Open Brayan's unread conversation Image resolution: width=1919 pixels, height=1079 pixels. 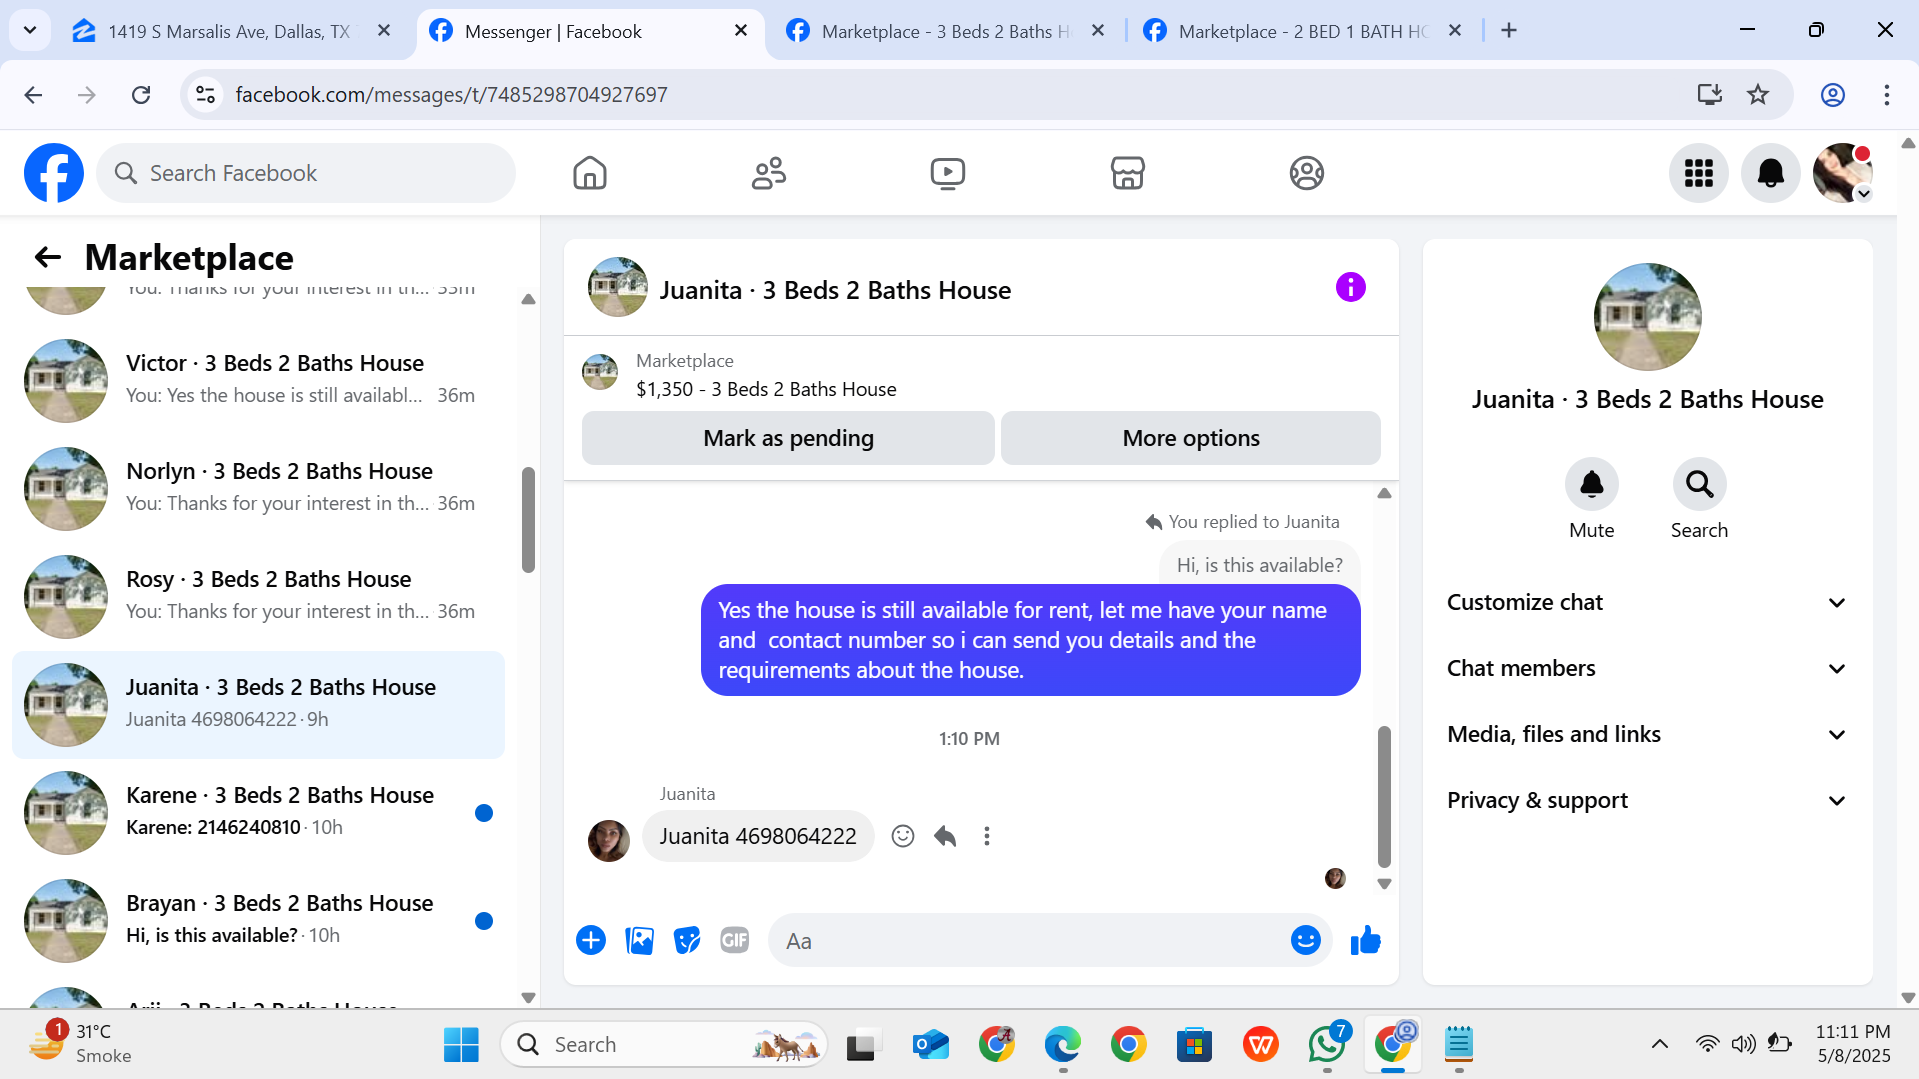[x=258, y=919]
